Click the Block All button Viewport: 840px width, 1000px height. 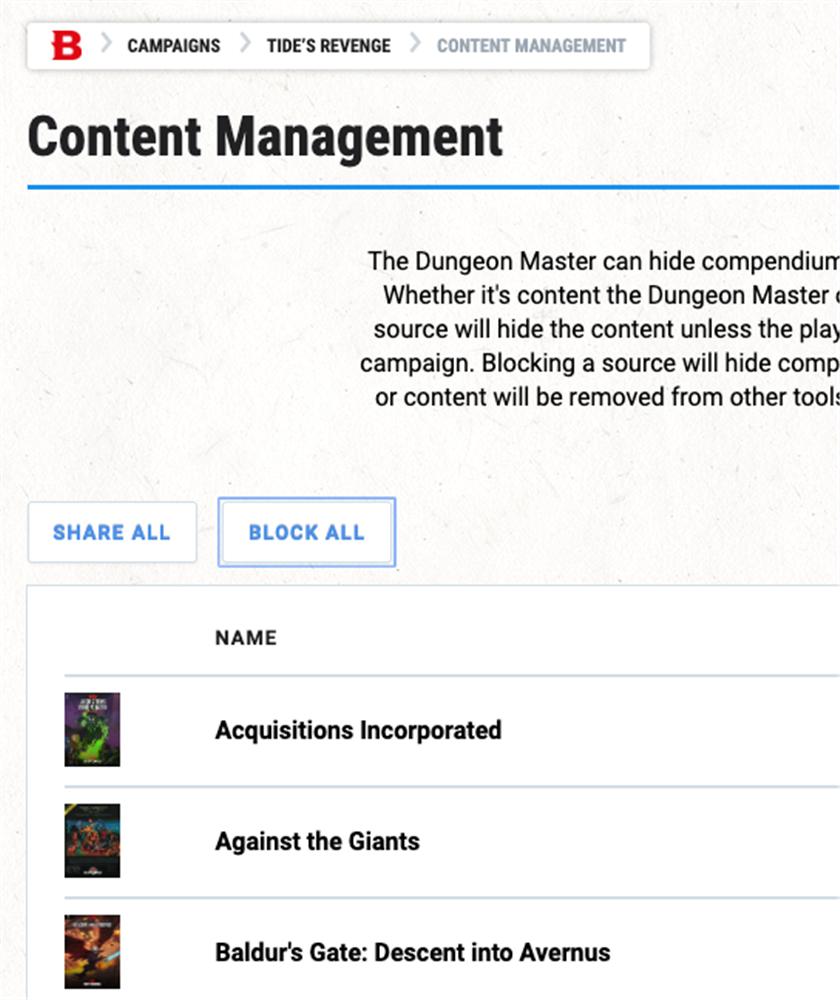coord(307,532)
